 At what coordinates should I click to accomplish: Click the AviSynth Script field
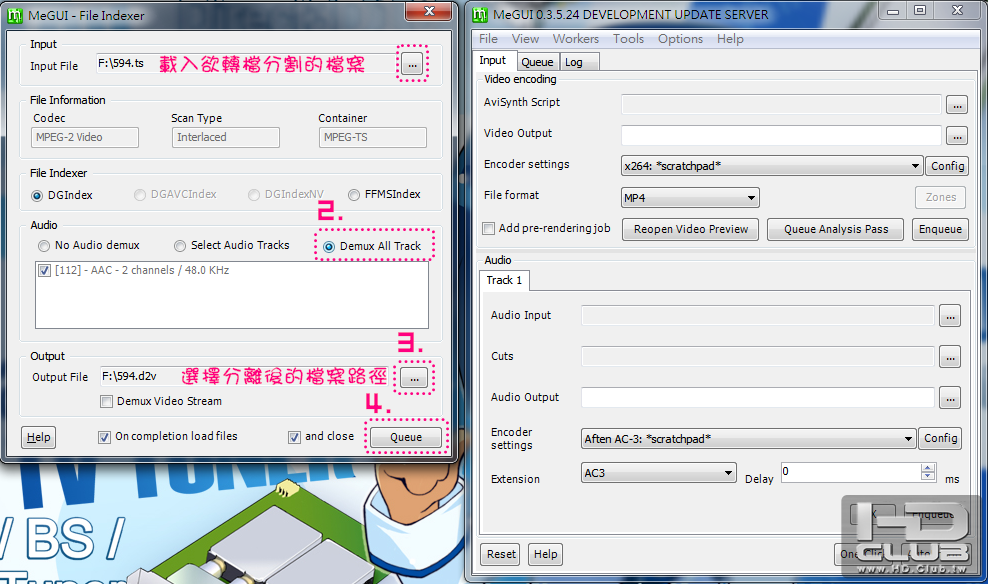click(x=781, y=105)
